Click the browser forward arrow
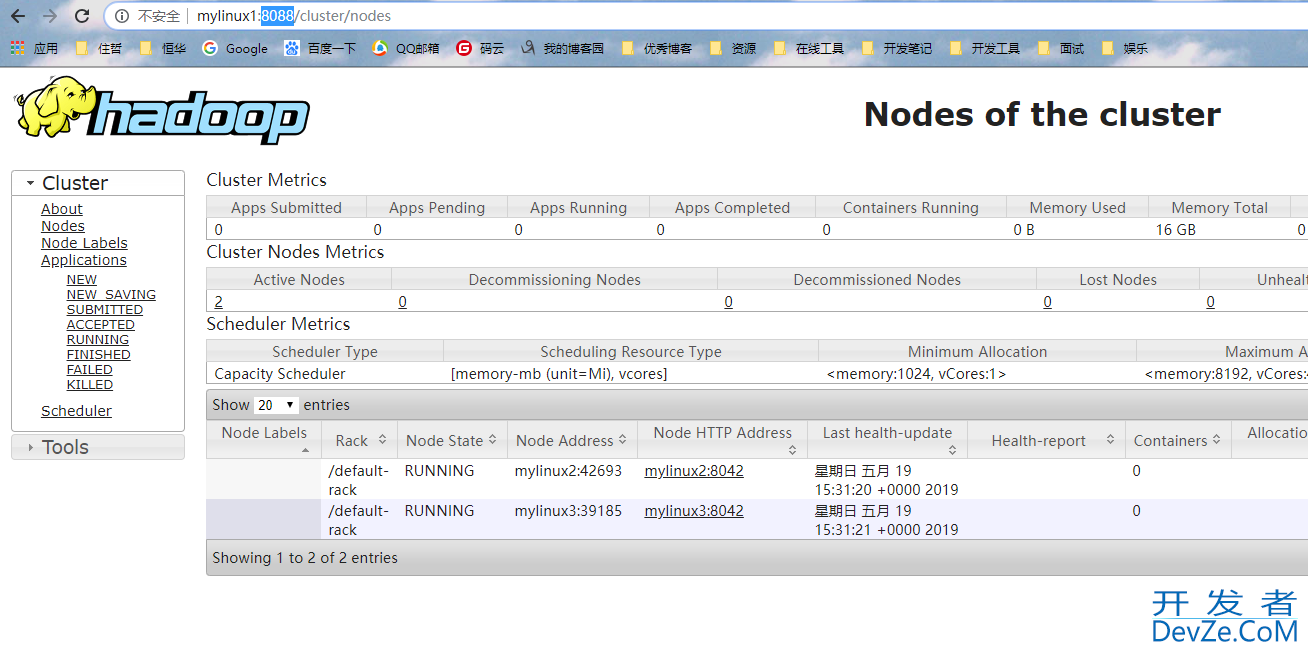The image size is (1308, 653). pyautogui.click(x=50, y=16)
